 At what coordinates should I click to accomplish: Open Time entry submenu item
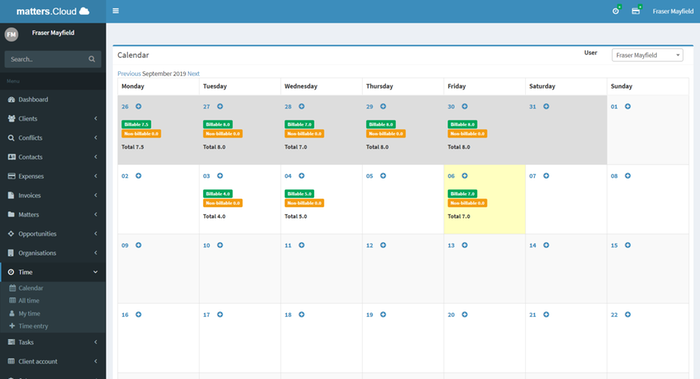pos(33,326)
